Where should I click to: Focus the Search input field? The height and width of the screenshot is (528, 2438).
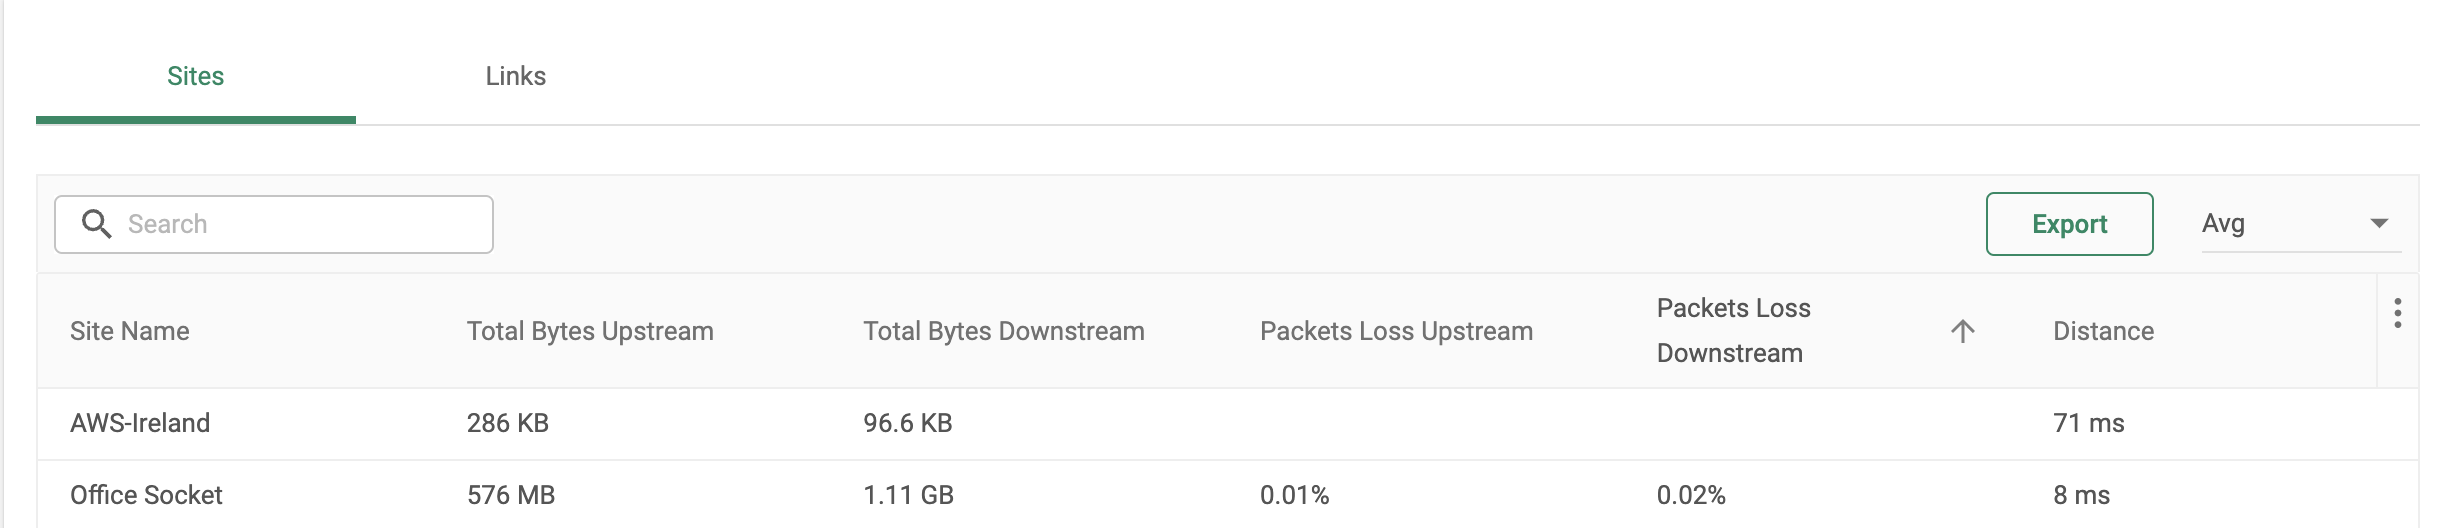pos(300,224)
